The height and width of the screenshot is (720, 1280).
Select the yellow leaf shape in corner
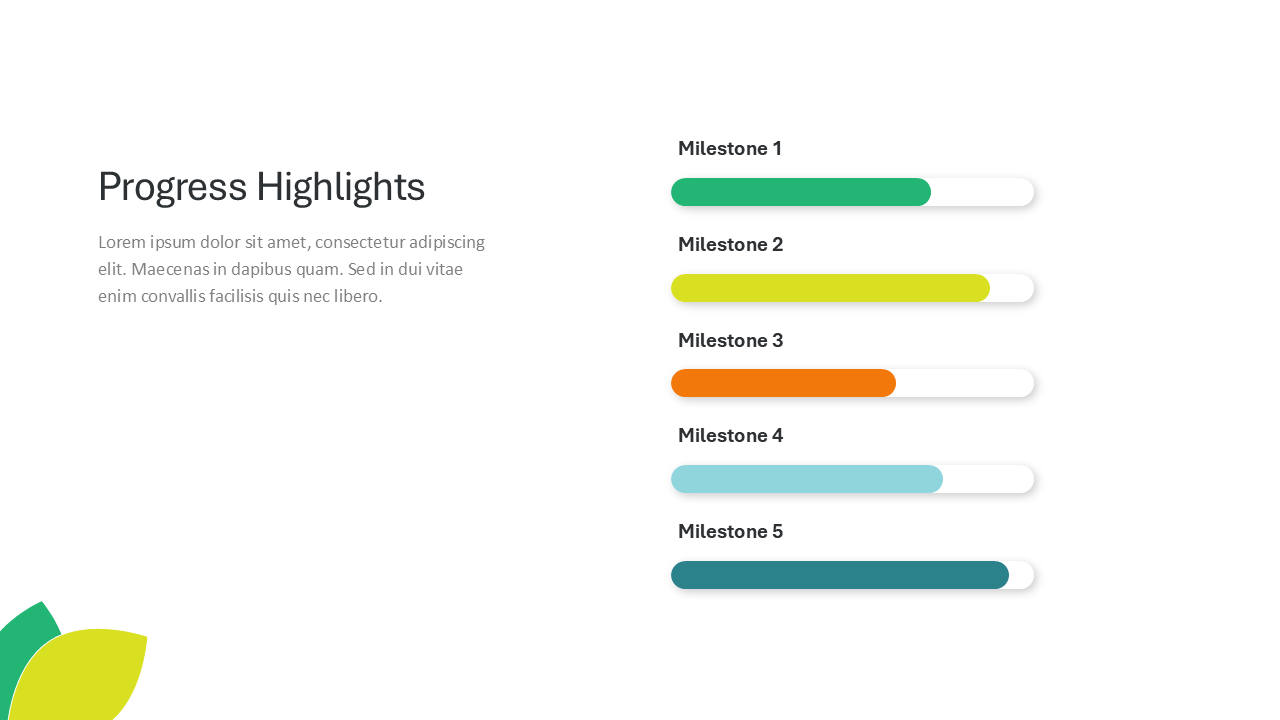click(85, 675)
